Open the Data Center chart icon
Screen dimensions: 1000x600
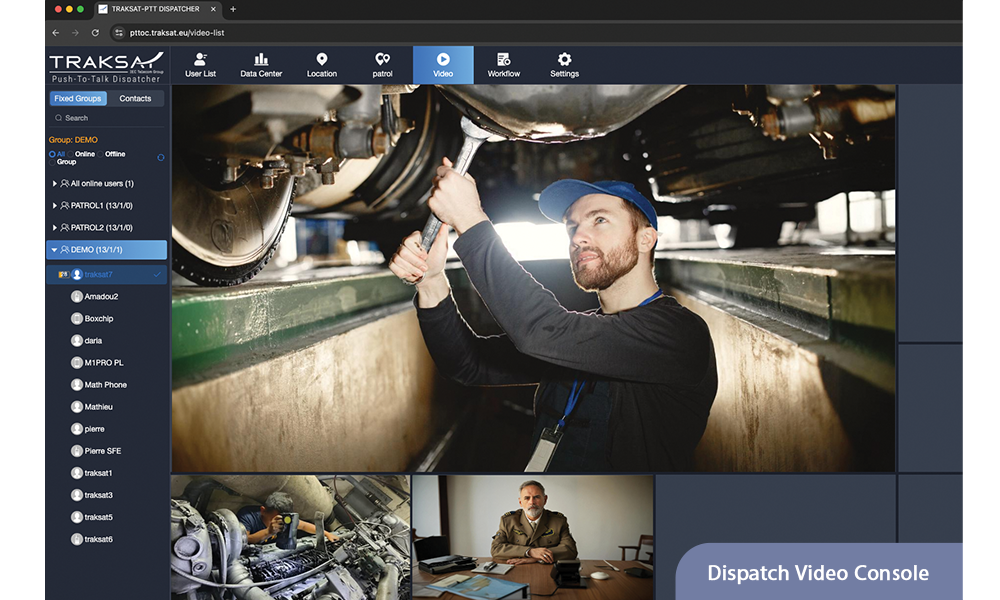tap(261, 60)
